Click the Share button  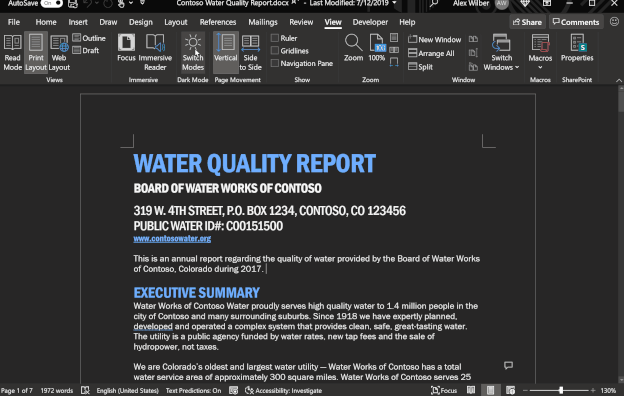click(x=527, y=22)
